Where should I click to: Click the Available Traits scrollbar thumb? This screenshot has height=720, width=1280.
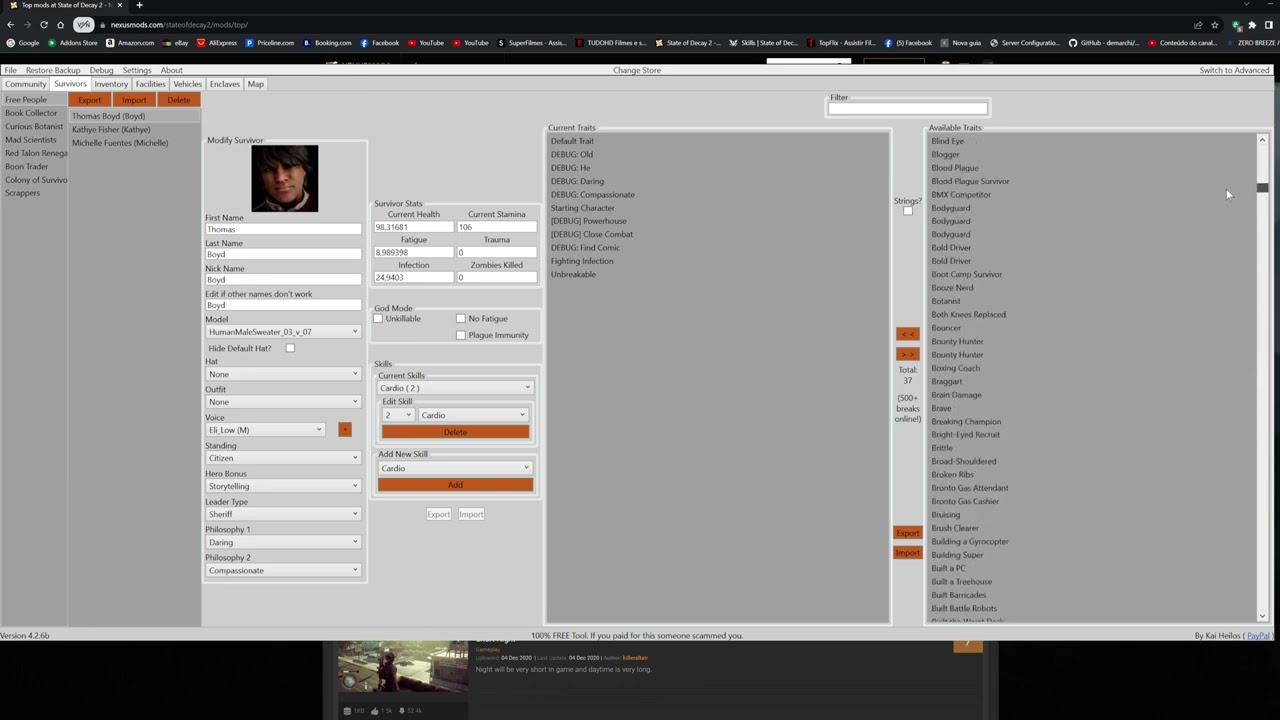1262,188
